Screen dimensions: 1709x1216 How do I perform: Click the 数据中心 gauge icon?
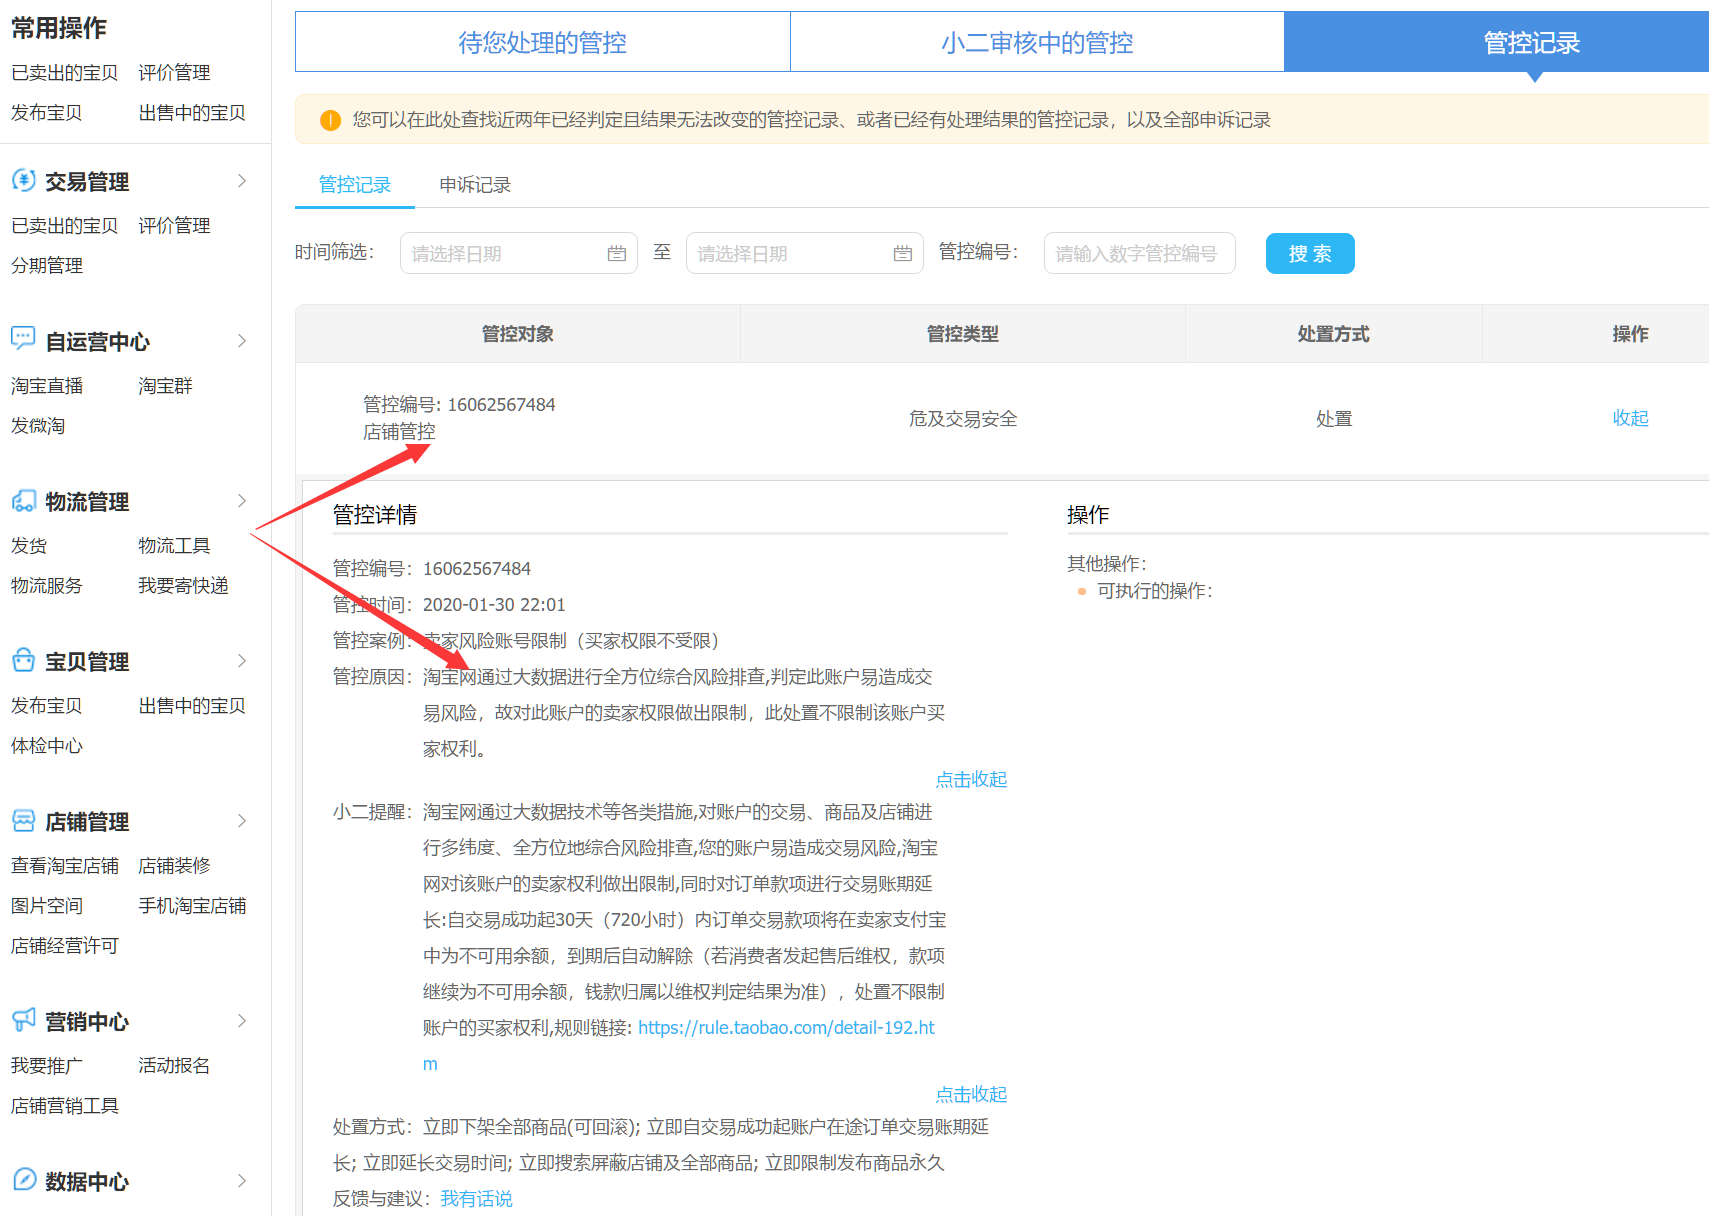tap(23, 1180)
